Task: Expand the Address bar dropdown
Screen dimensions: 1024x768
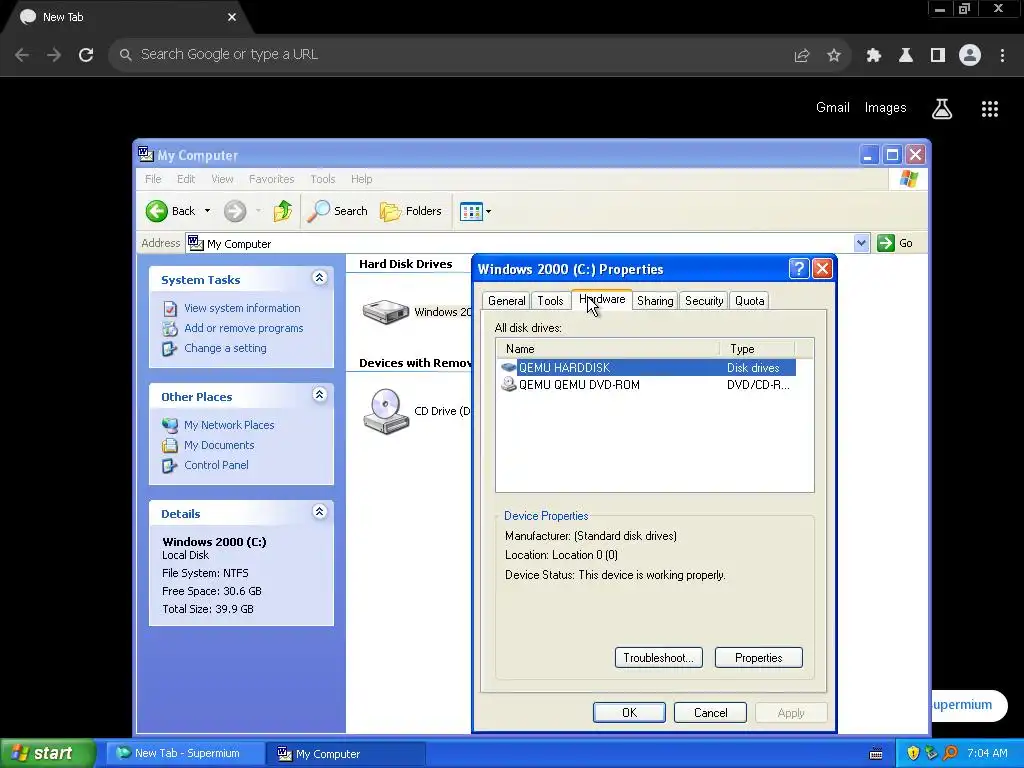Action: [x=861, y=243]
